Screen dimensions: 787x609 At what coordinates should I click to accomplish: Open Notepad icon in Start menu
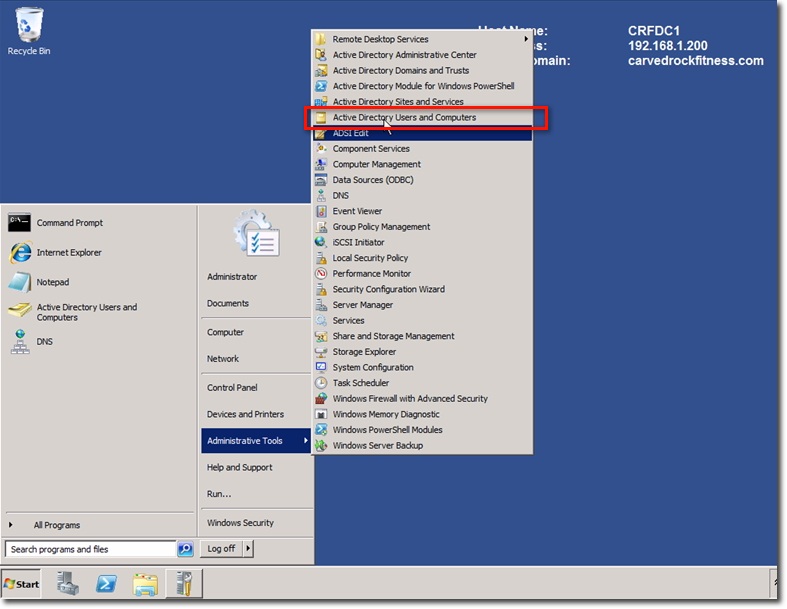tap(20, 282)
